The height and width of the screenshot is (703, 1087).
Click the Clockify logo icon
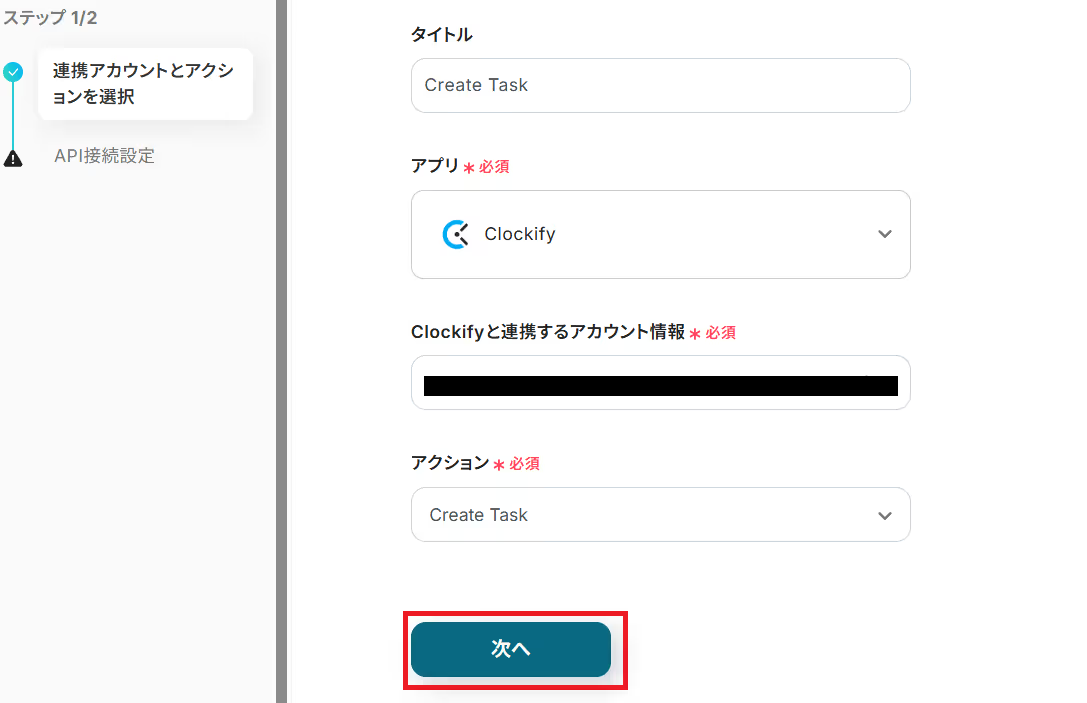point(456,234)
